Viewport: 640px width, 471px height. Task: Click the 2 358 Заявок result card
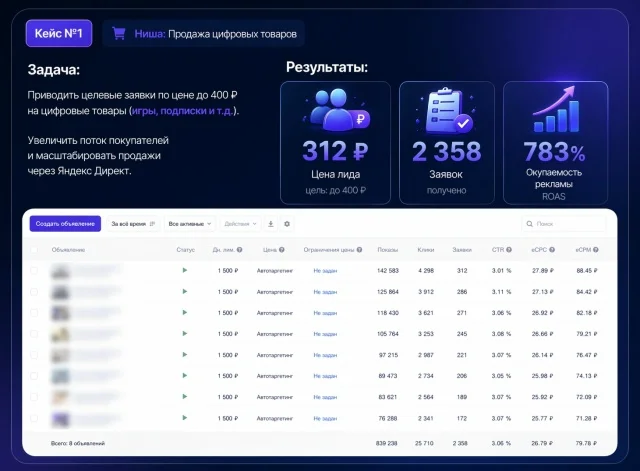(x=447, y=142)
